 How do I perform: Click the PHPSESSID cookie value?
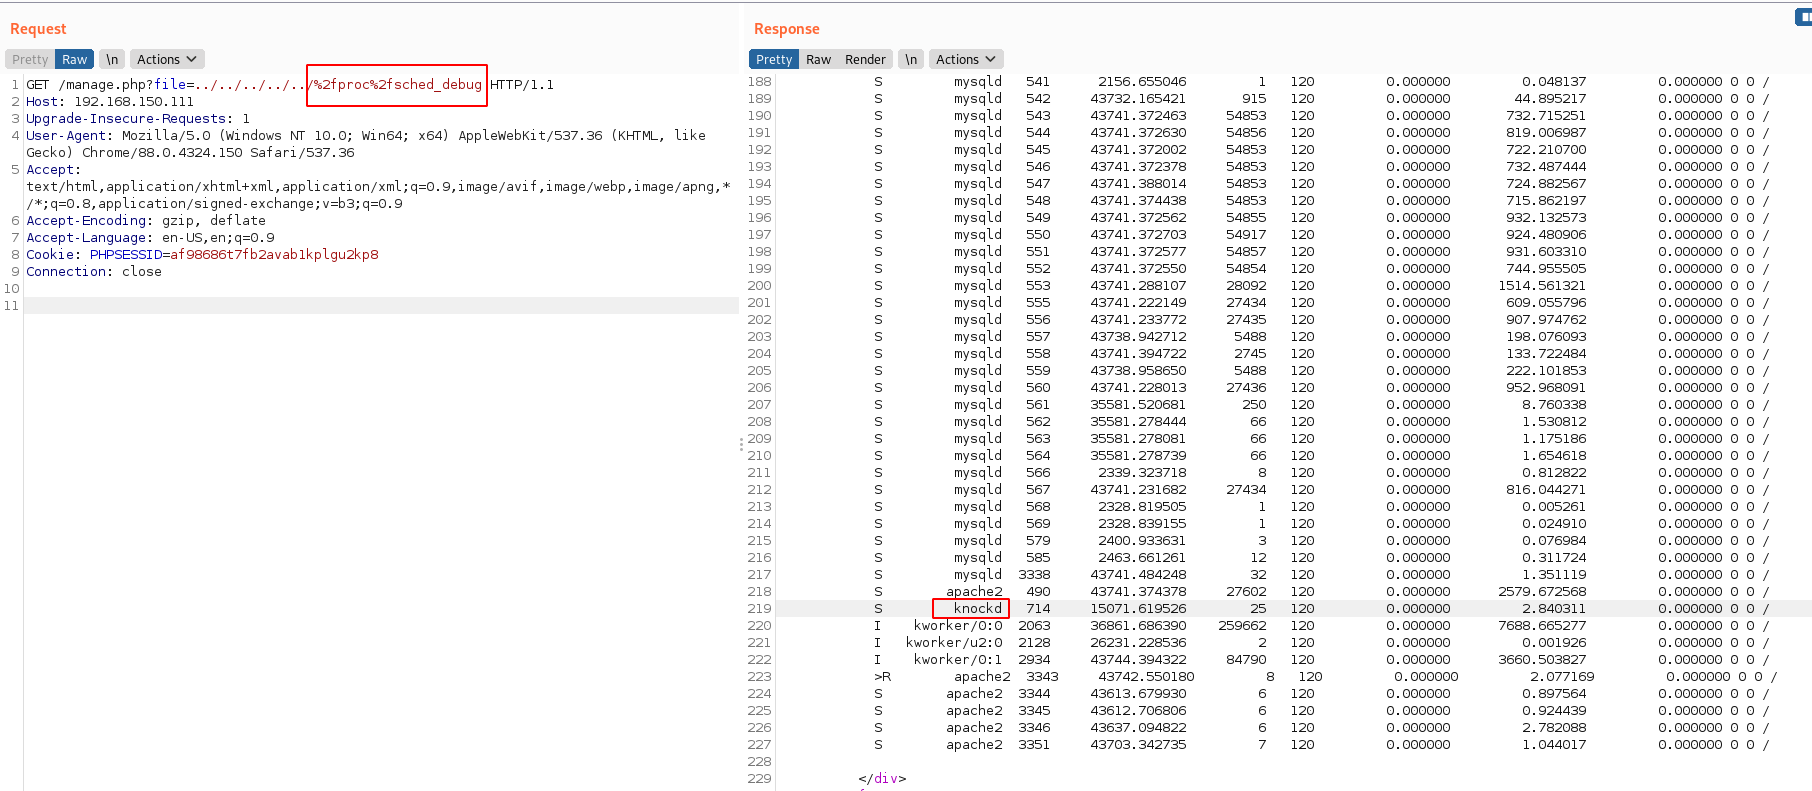pos(274,255)
